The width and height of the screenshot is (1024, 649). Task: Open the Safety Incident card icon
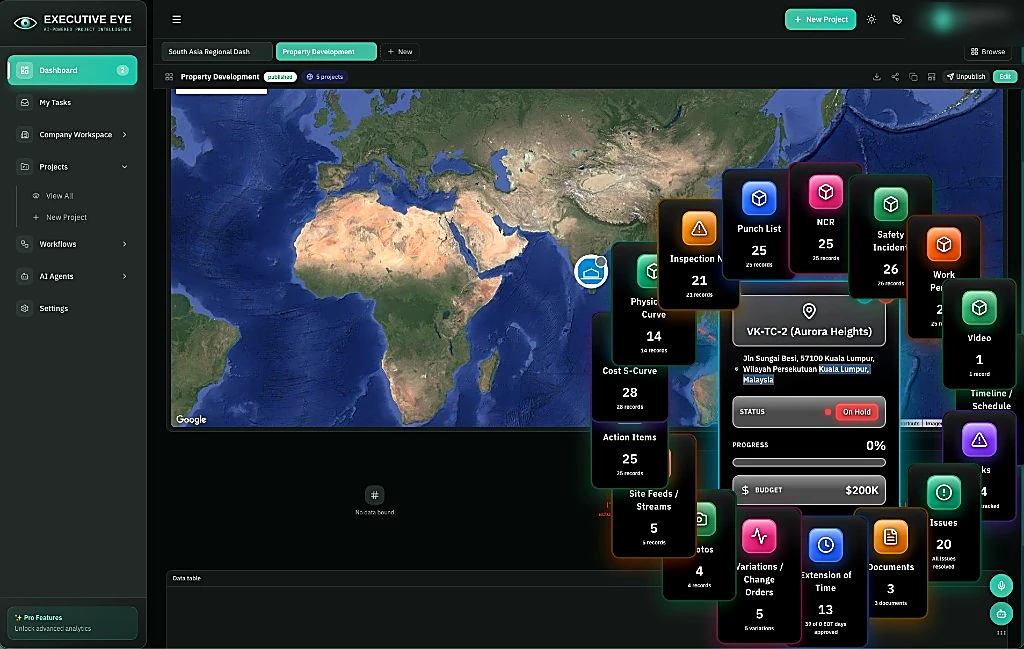[x=891, y=204]
